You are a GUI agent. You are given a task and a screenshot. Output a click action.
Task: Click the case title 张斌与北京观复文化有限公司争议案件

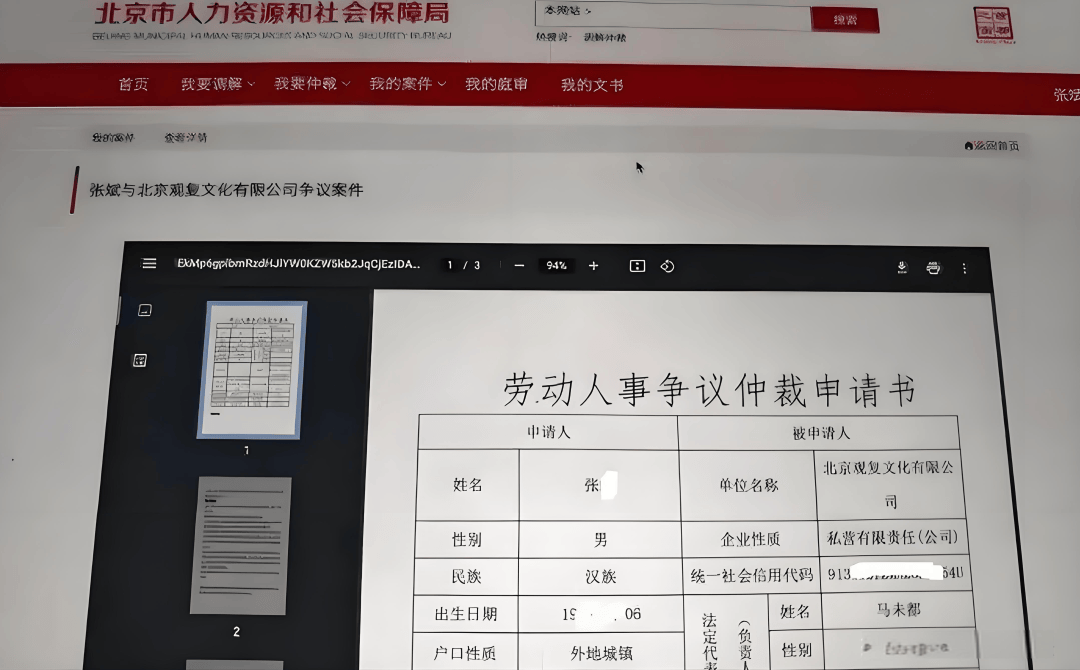tap(226, 189)
